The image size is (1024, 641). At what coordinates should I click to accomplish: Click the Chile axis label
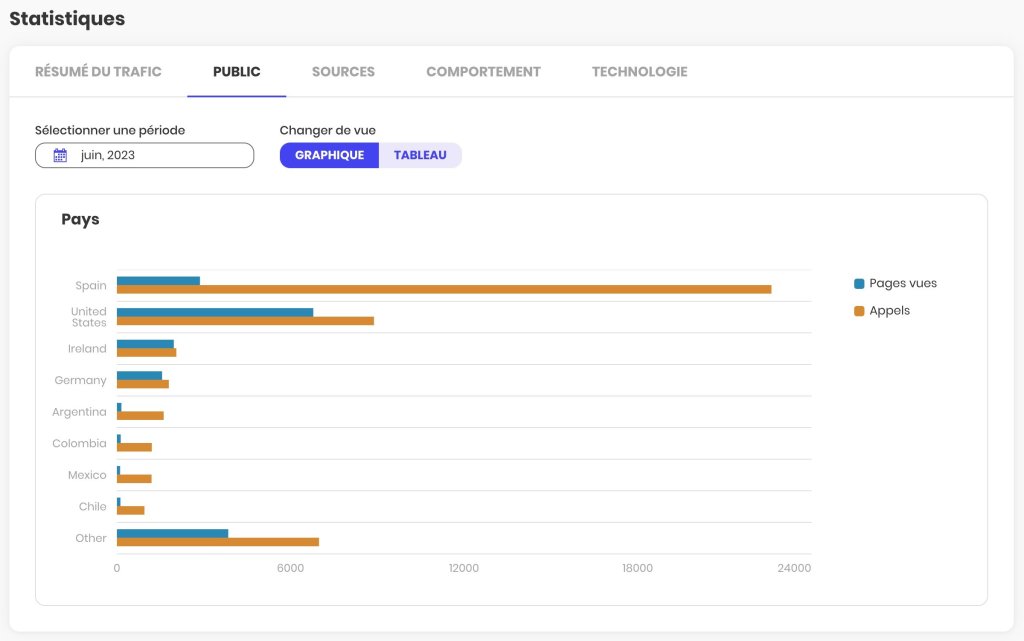point(93,507)
